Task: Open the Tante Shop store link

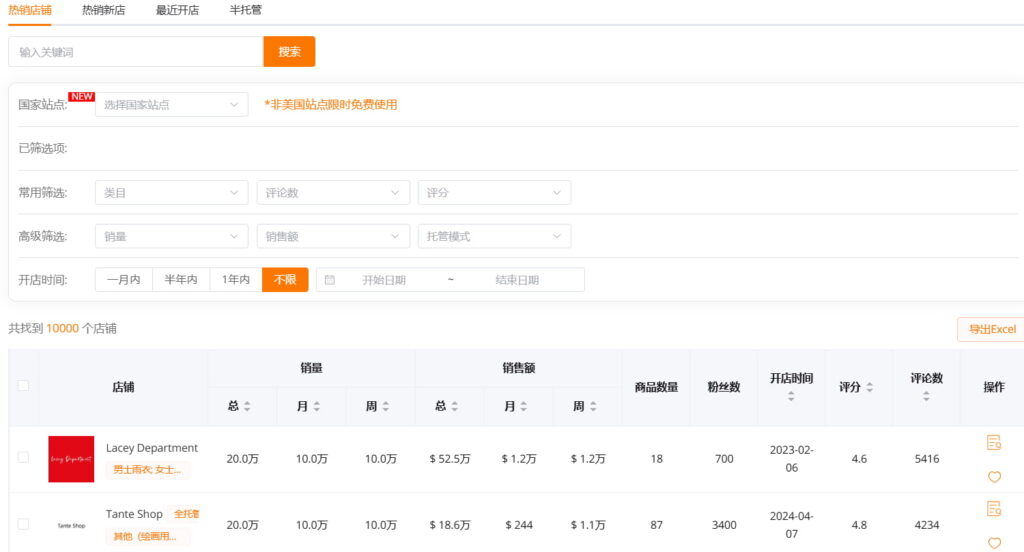Action: point(134,514)
